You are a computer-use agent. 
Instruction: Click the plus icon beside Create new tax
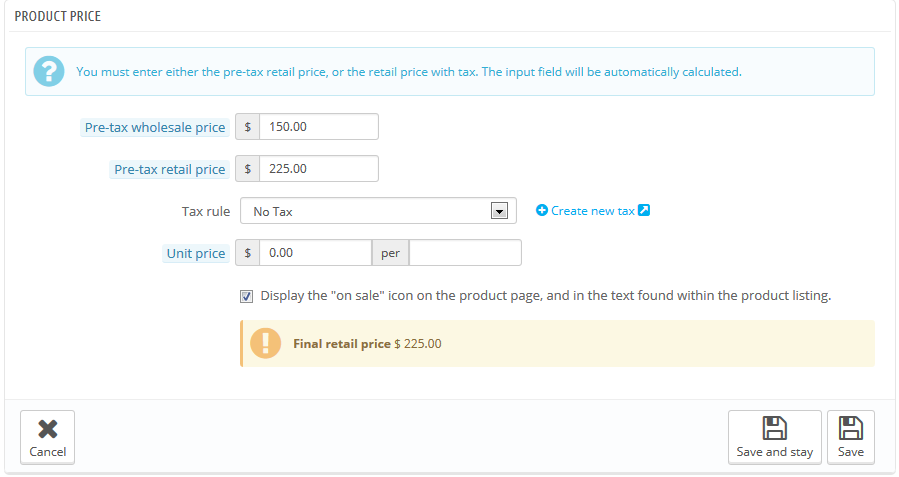(x=542, y=211)
